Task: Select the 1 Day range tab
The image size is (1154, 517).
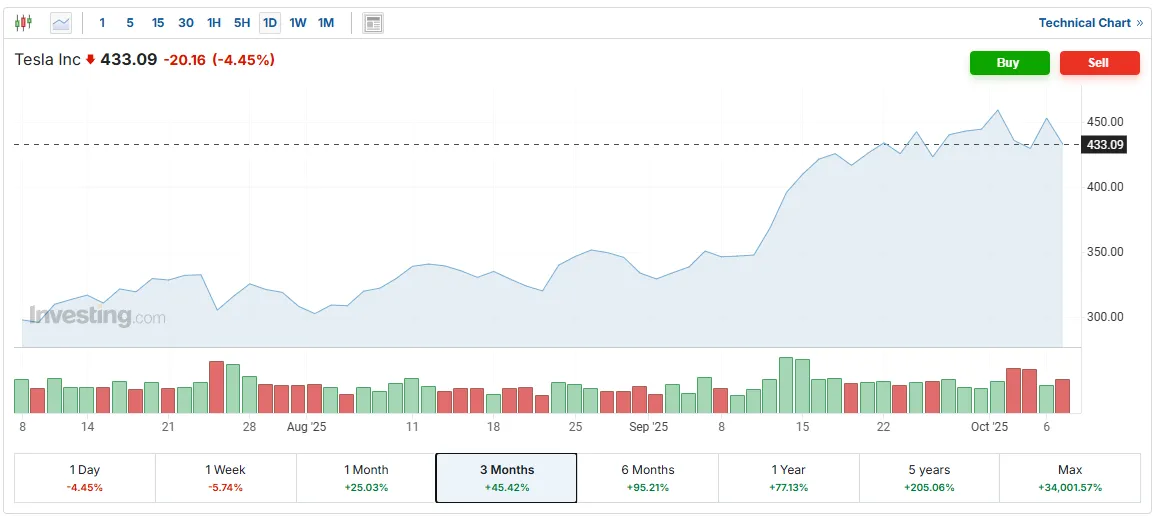Action: click(85, 478)
